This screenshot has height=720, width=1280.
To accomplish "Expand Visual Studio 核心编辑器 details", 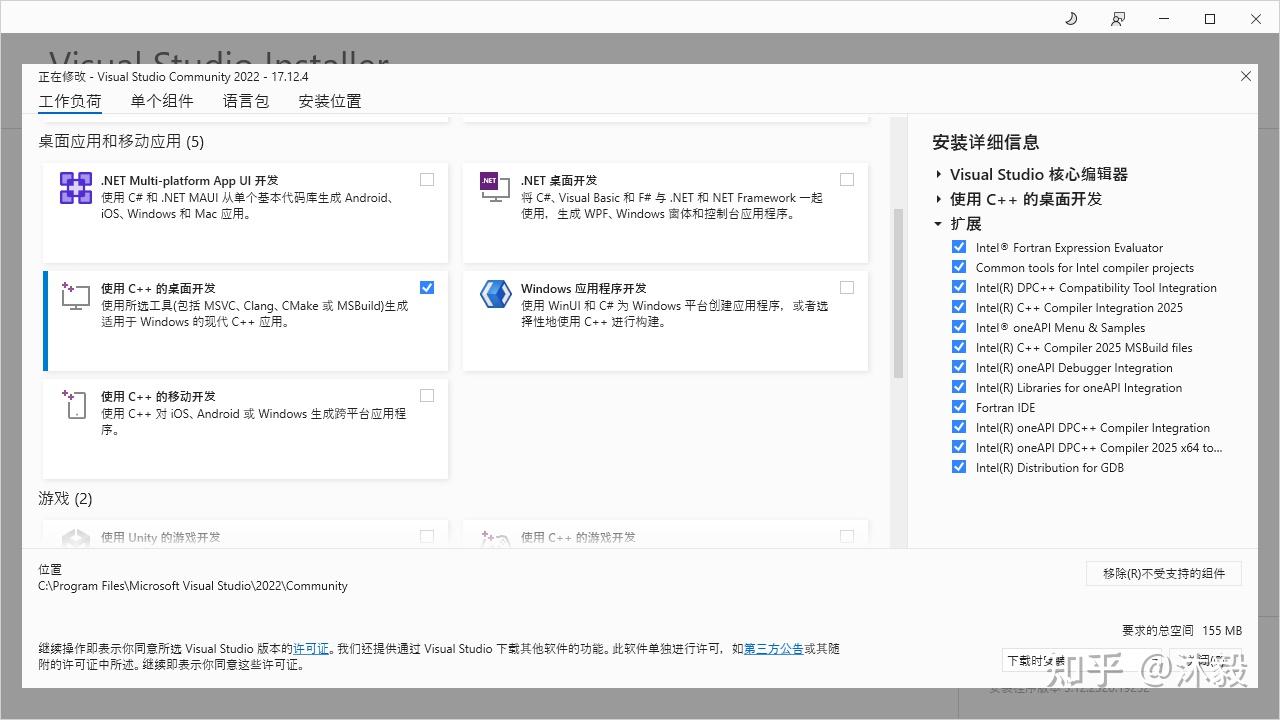I will coord(938,173).
